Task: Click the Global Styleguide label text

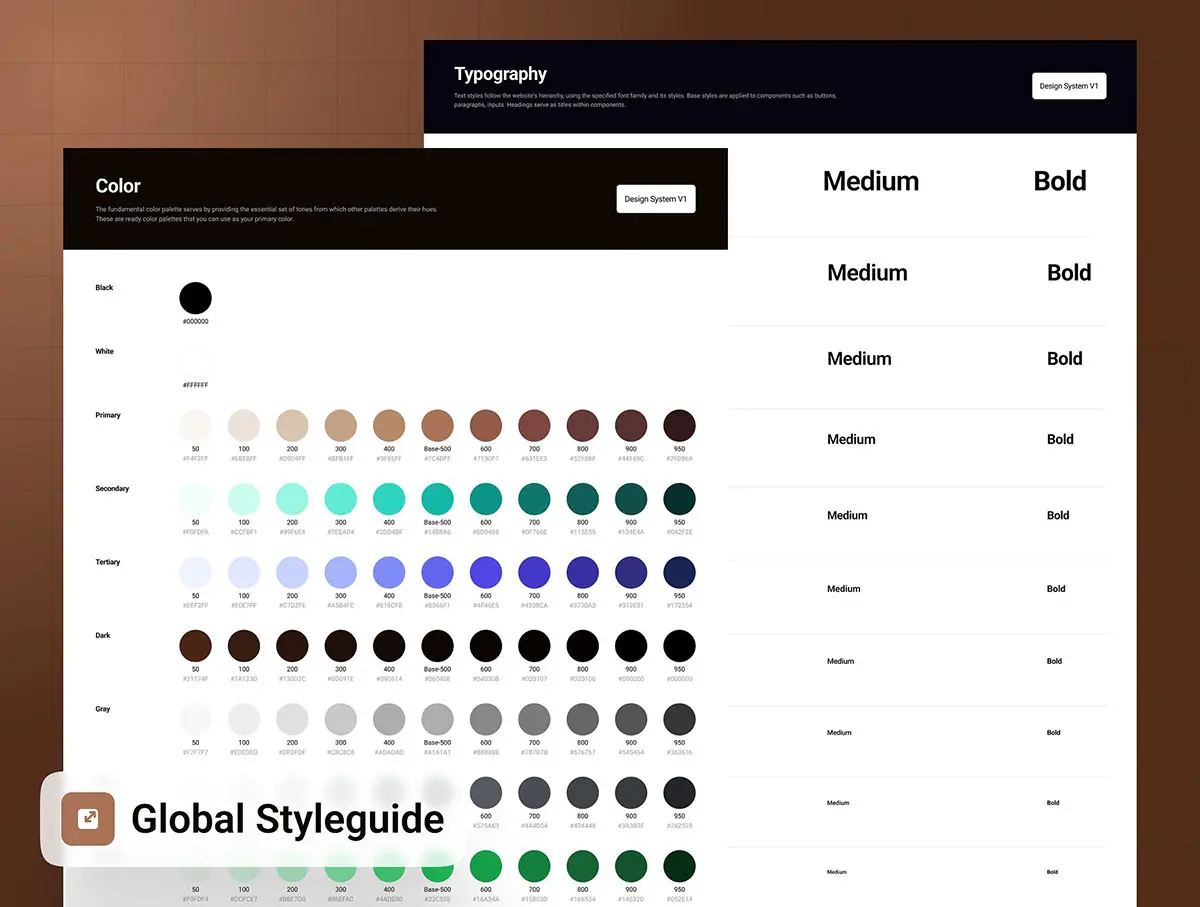Action: (287, 819)
